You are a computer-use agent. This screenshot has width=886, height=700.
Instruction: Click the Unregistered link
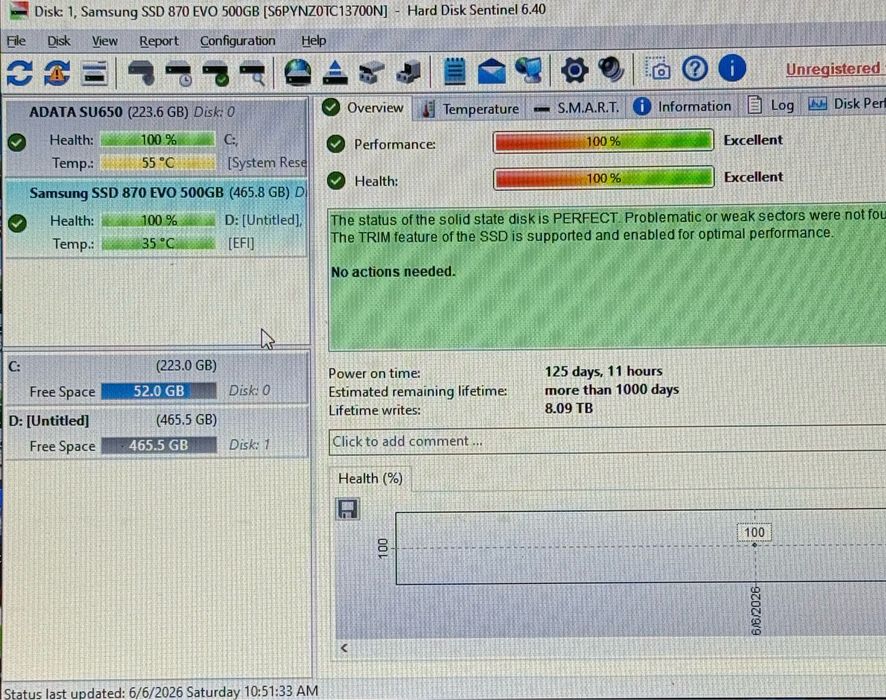tap(833, 68)
